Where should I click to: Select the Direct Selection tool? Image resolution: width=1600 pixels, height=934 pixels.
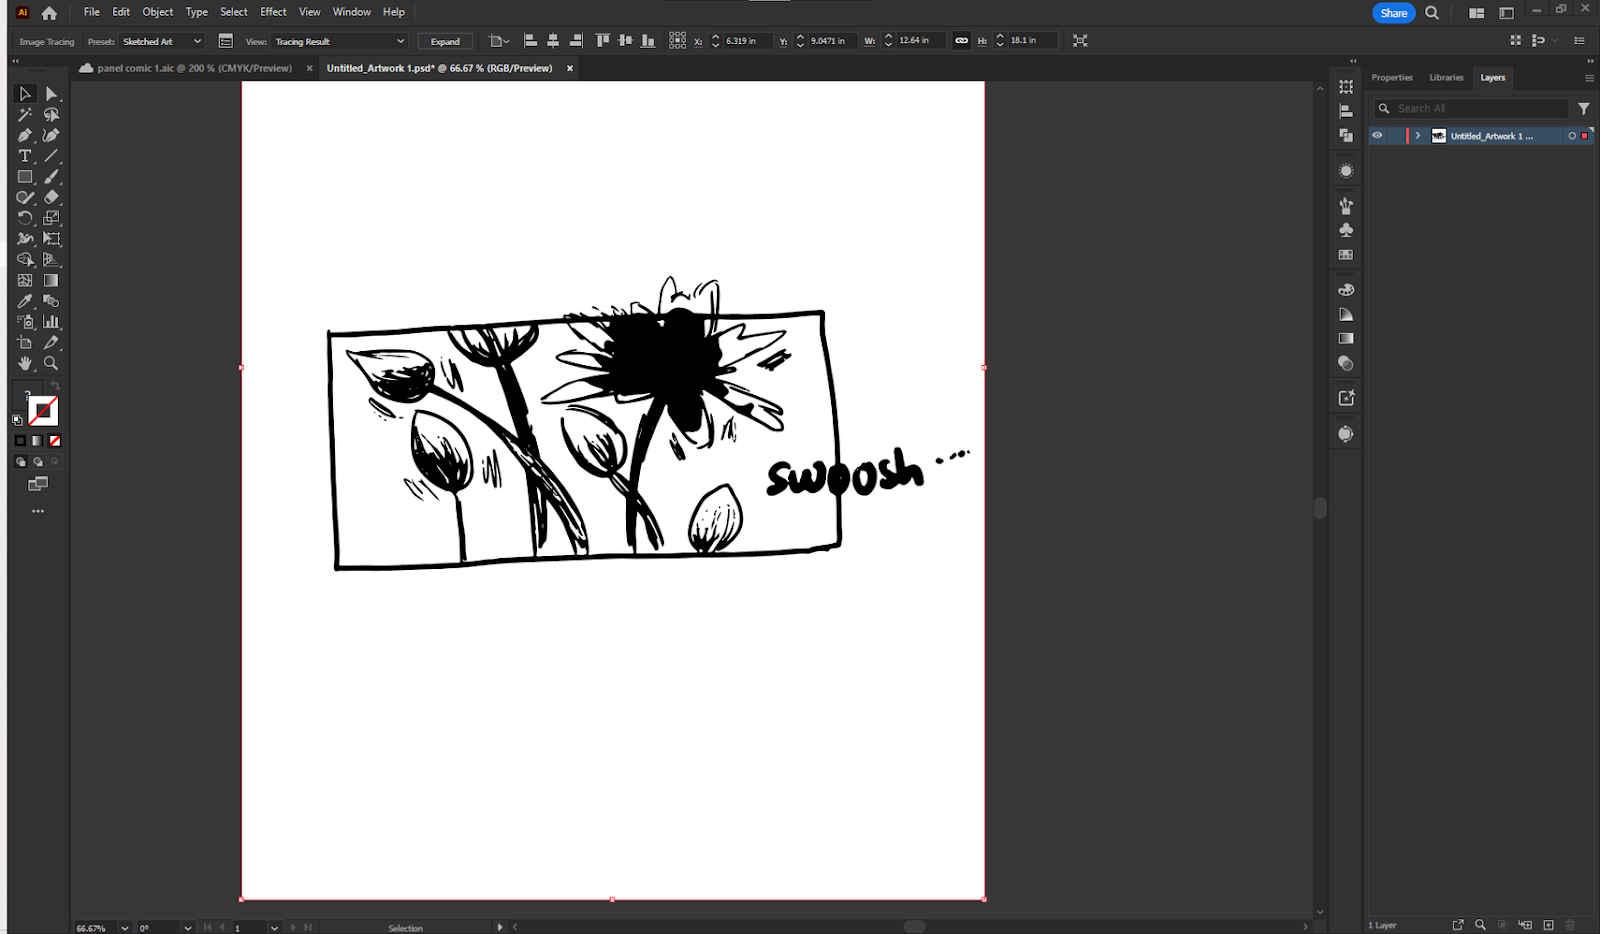(52, 94)
